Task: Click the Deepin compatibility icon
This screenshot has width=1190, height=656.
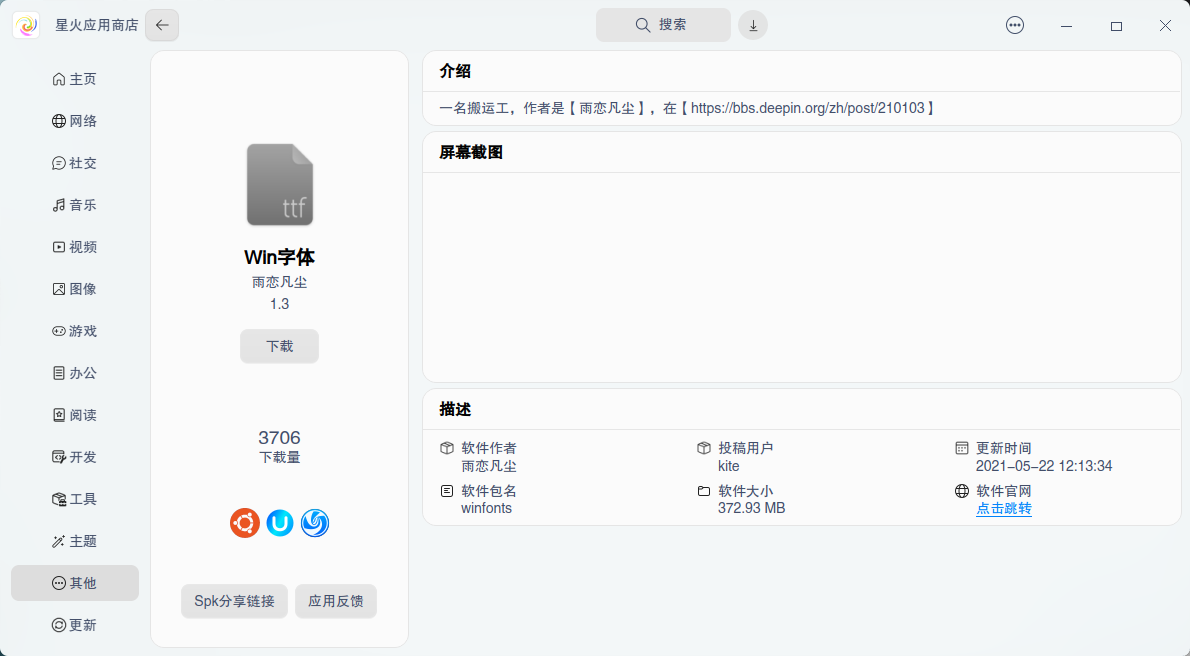Action: pos(314,522)
